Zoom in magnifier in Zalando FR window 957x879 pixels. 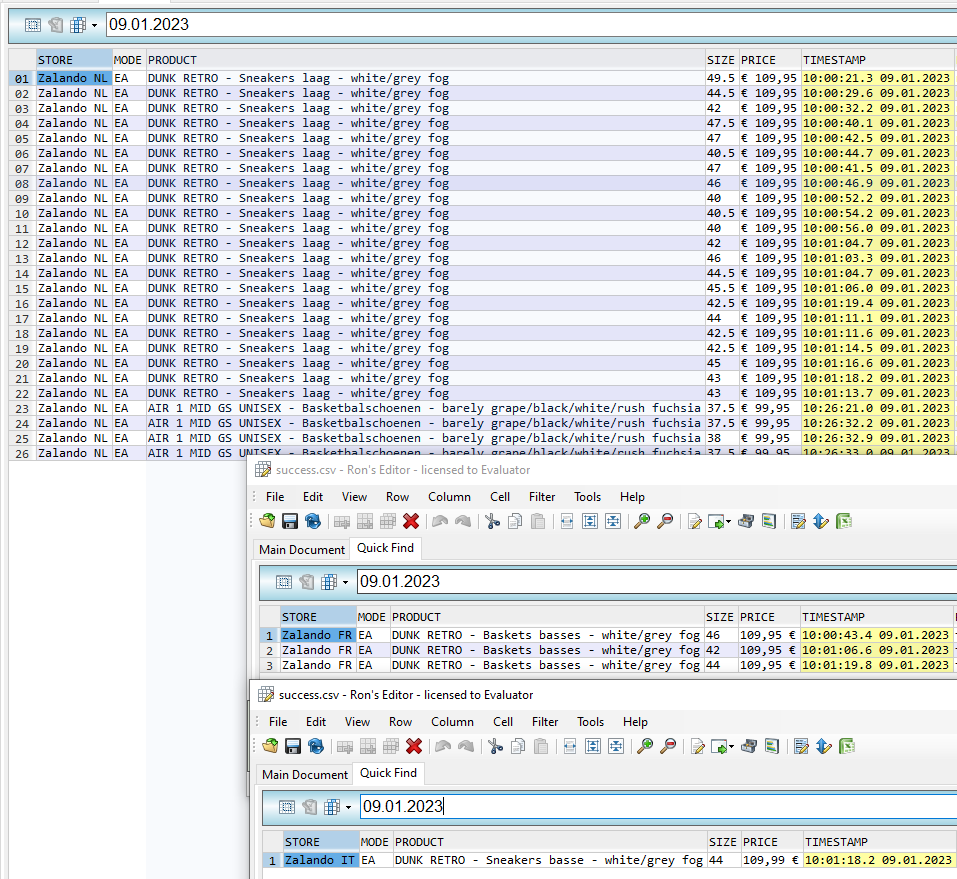click(x=642, y=521)
